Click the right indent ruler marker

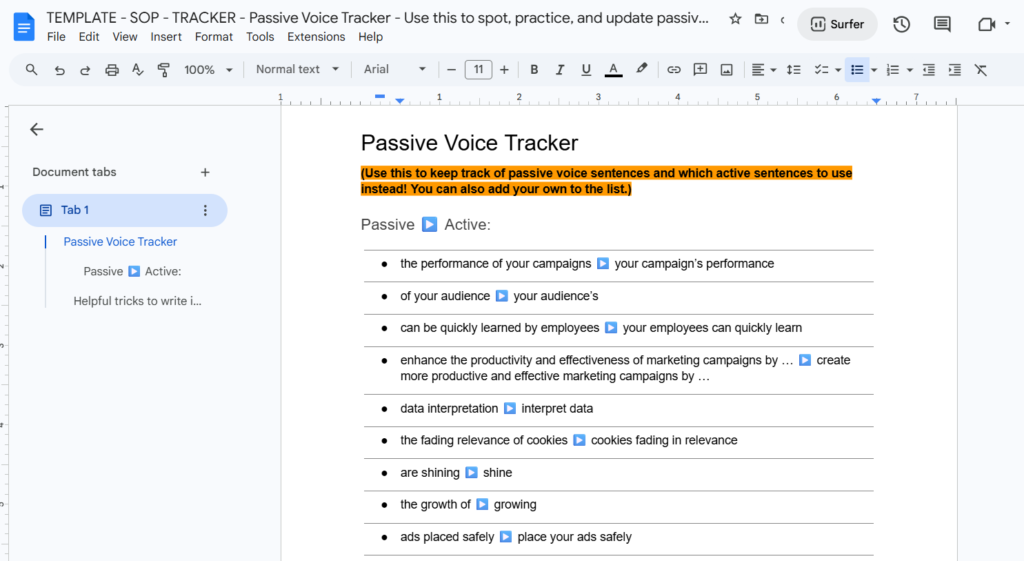876,101
